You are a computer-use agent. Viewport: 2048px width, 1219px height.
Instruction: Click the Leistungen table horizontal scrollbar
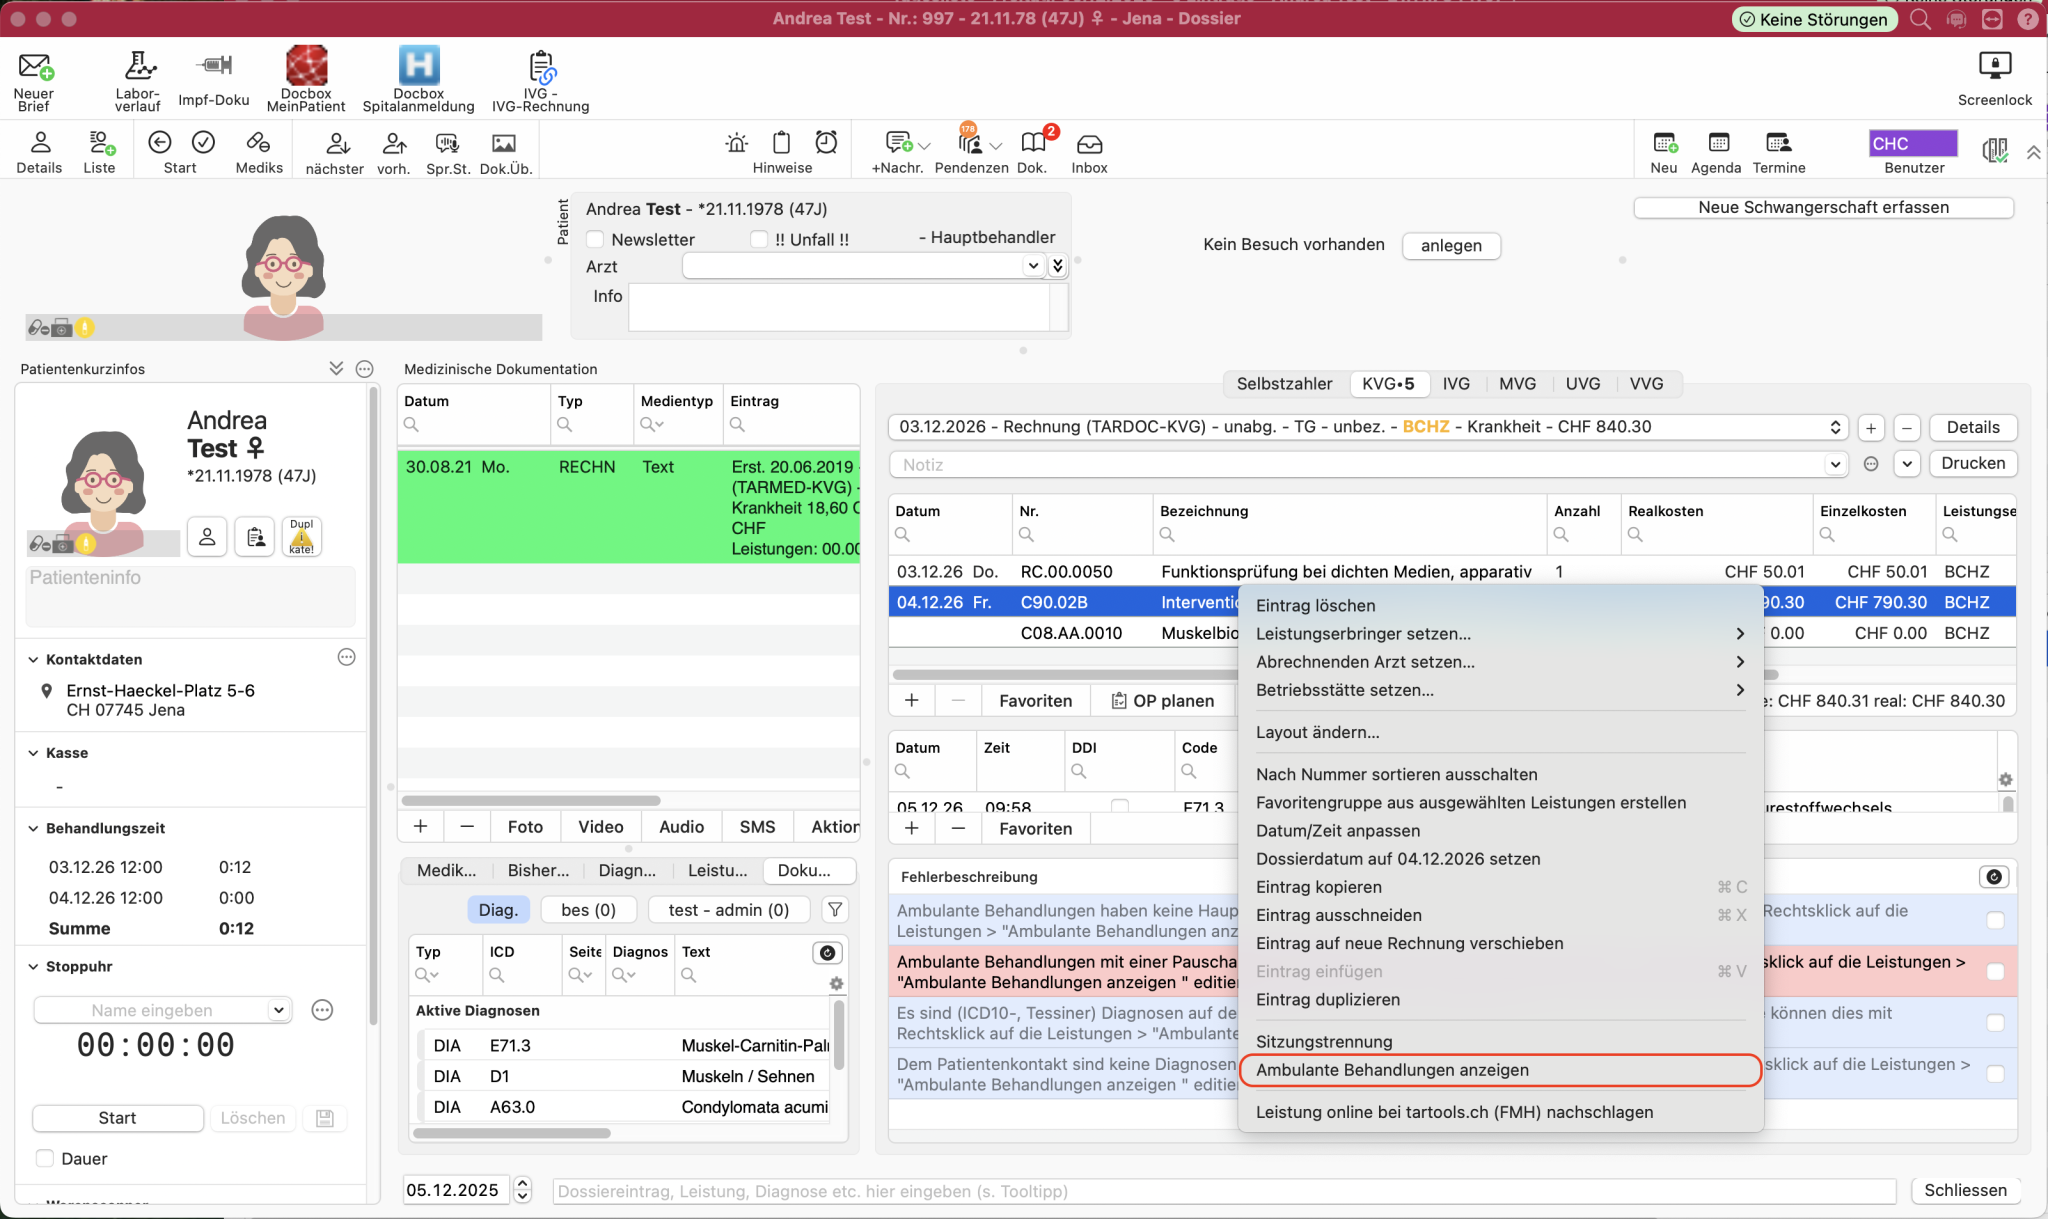pos(1060,674)
